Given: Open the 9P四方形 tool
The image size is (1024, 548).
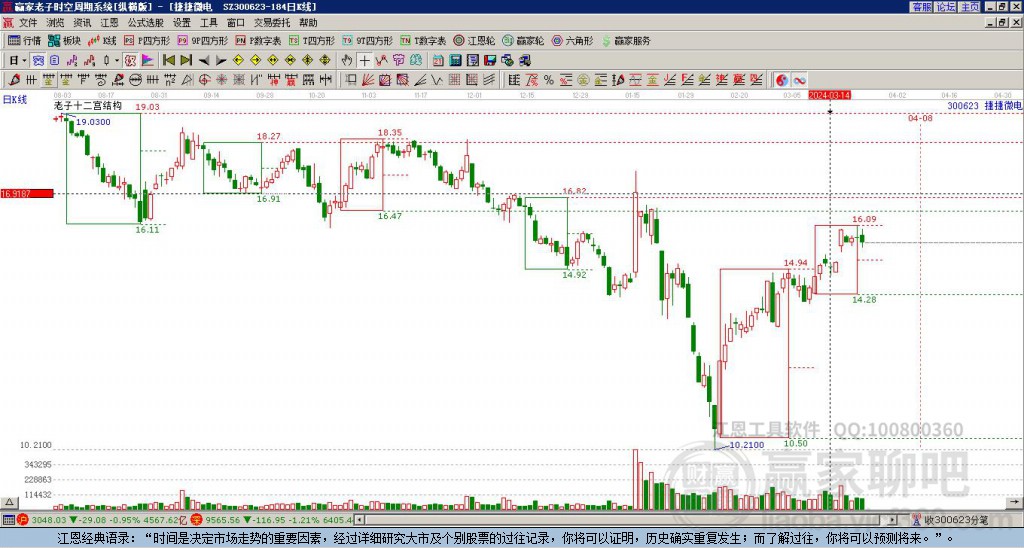Looking at the screenshot, I should pos(203,40).
